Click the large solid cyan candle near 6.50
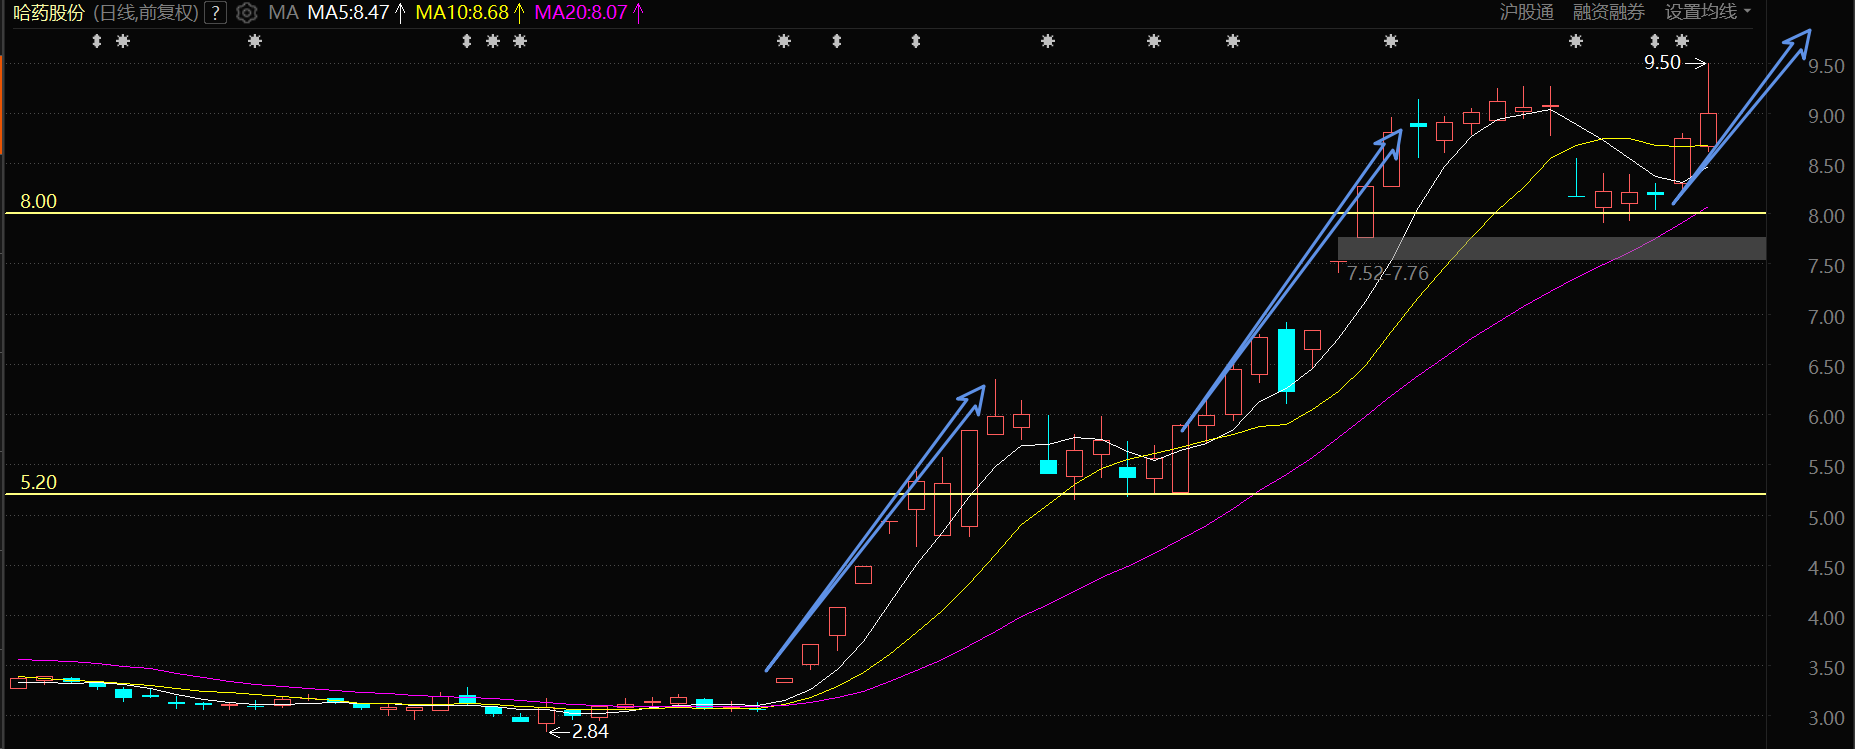This screenshot has height=749, width=1855. point(1286,361)
